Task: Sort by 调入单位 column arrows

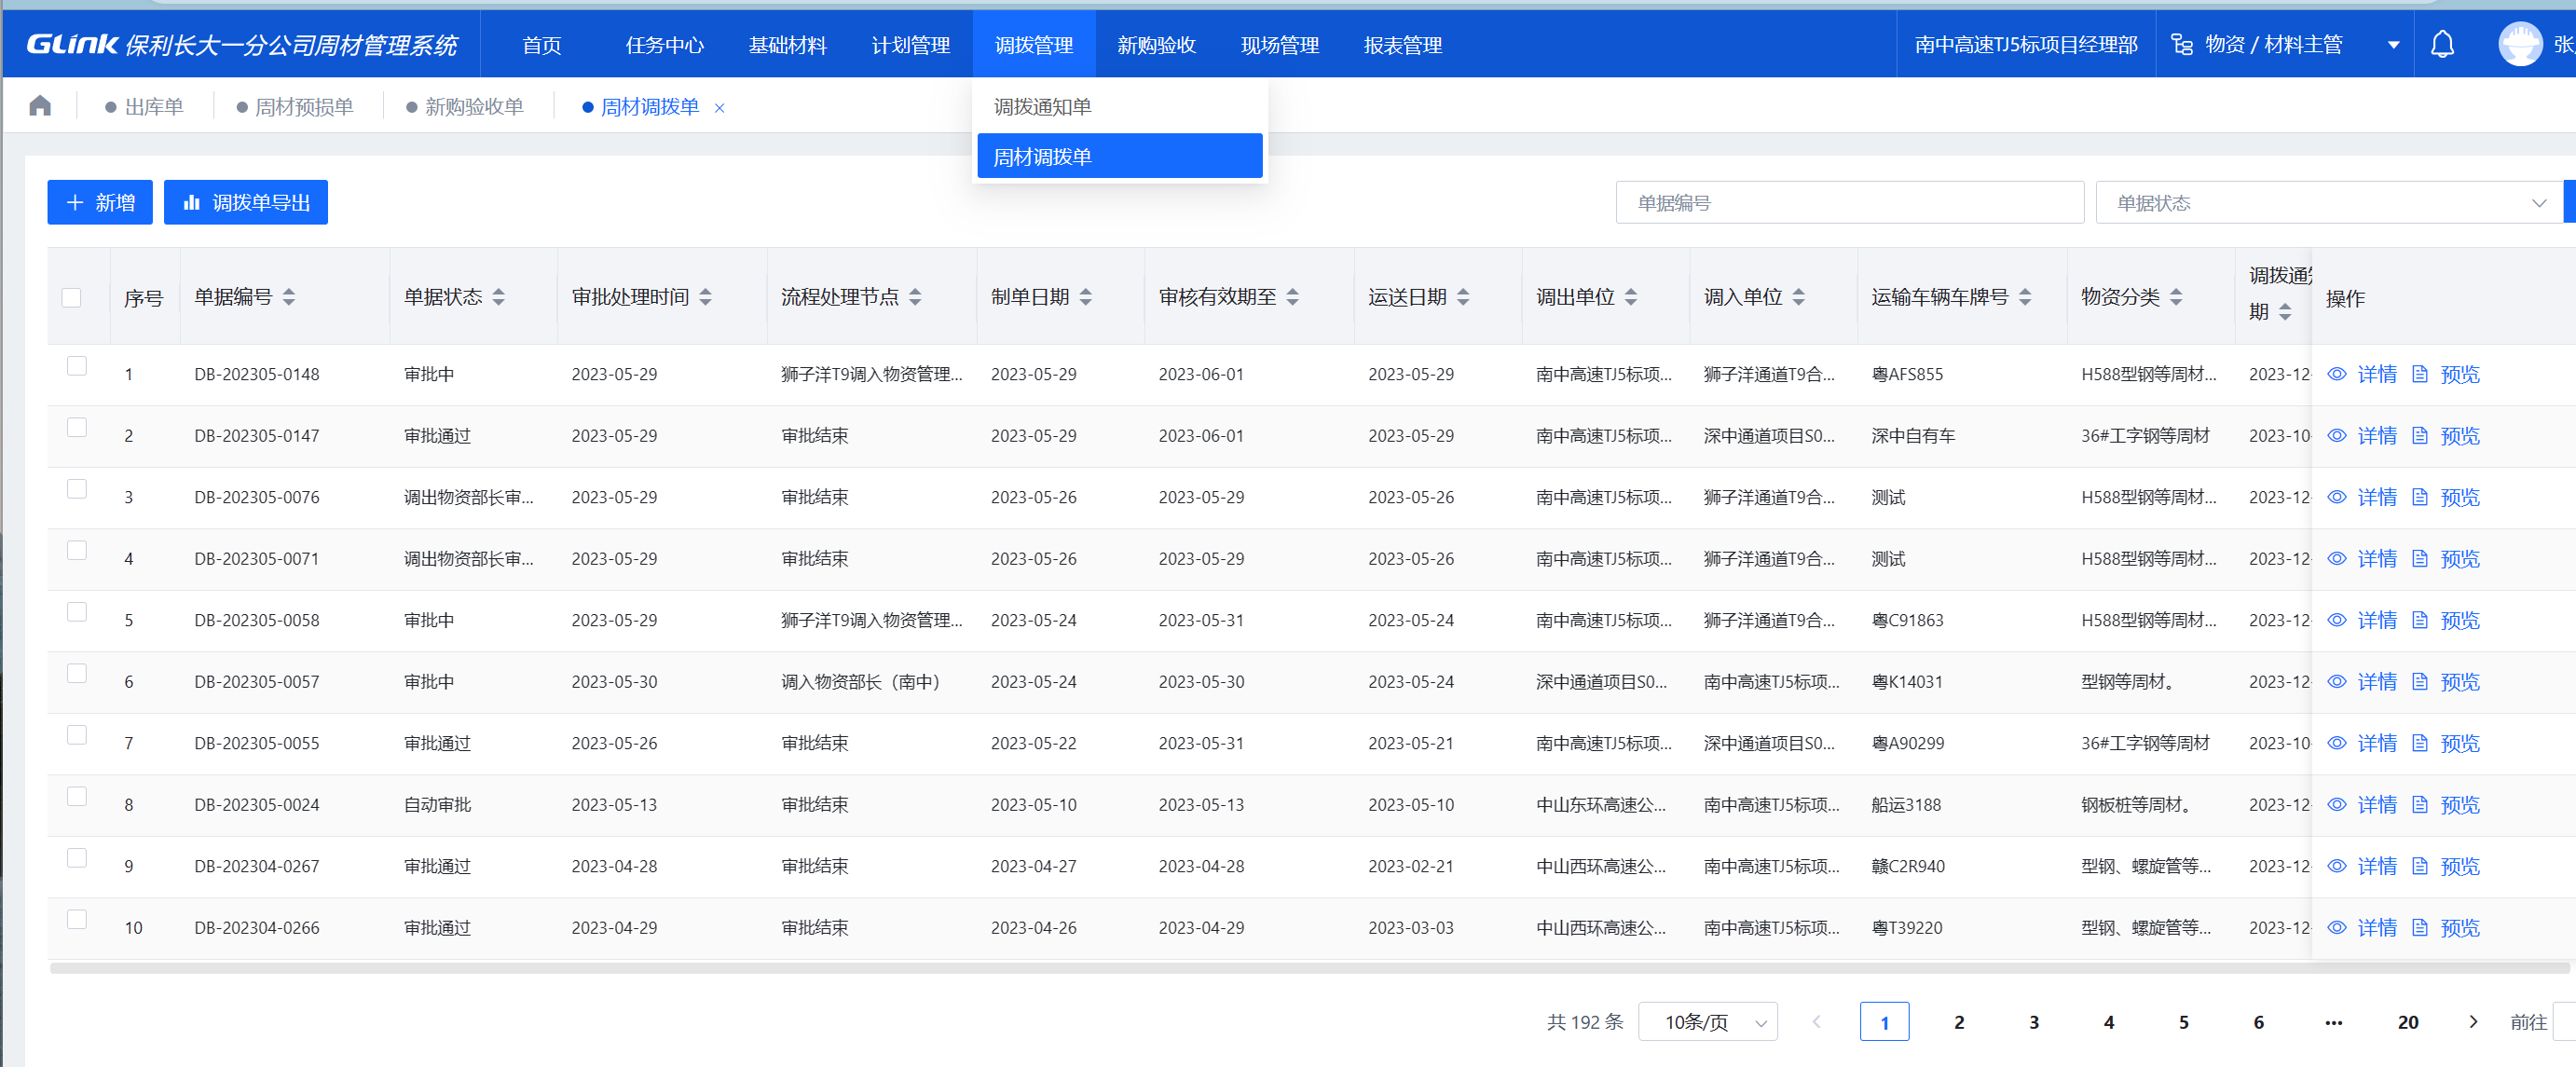Action: coord(1799,297)
